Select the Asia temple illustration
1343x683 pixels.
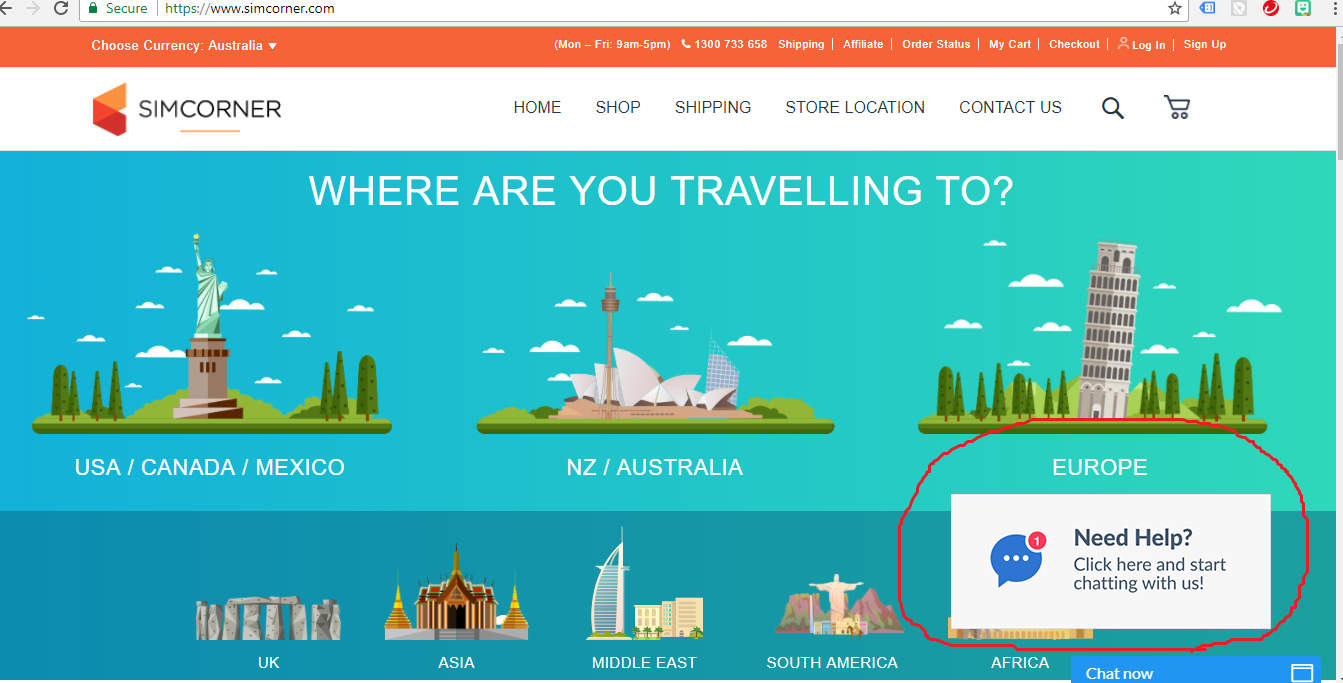click(456, 592)
